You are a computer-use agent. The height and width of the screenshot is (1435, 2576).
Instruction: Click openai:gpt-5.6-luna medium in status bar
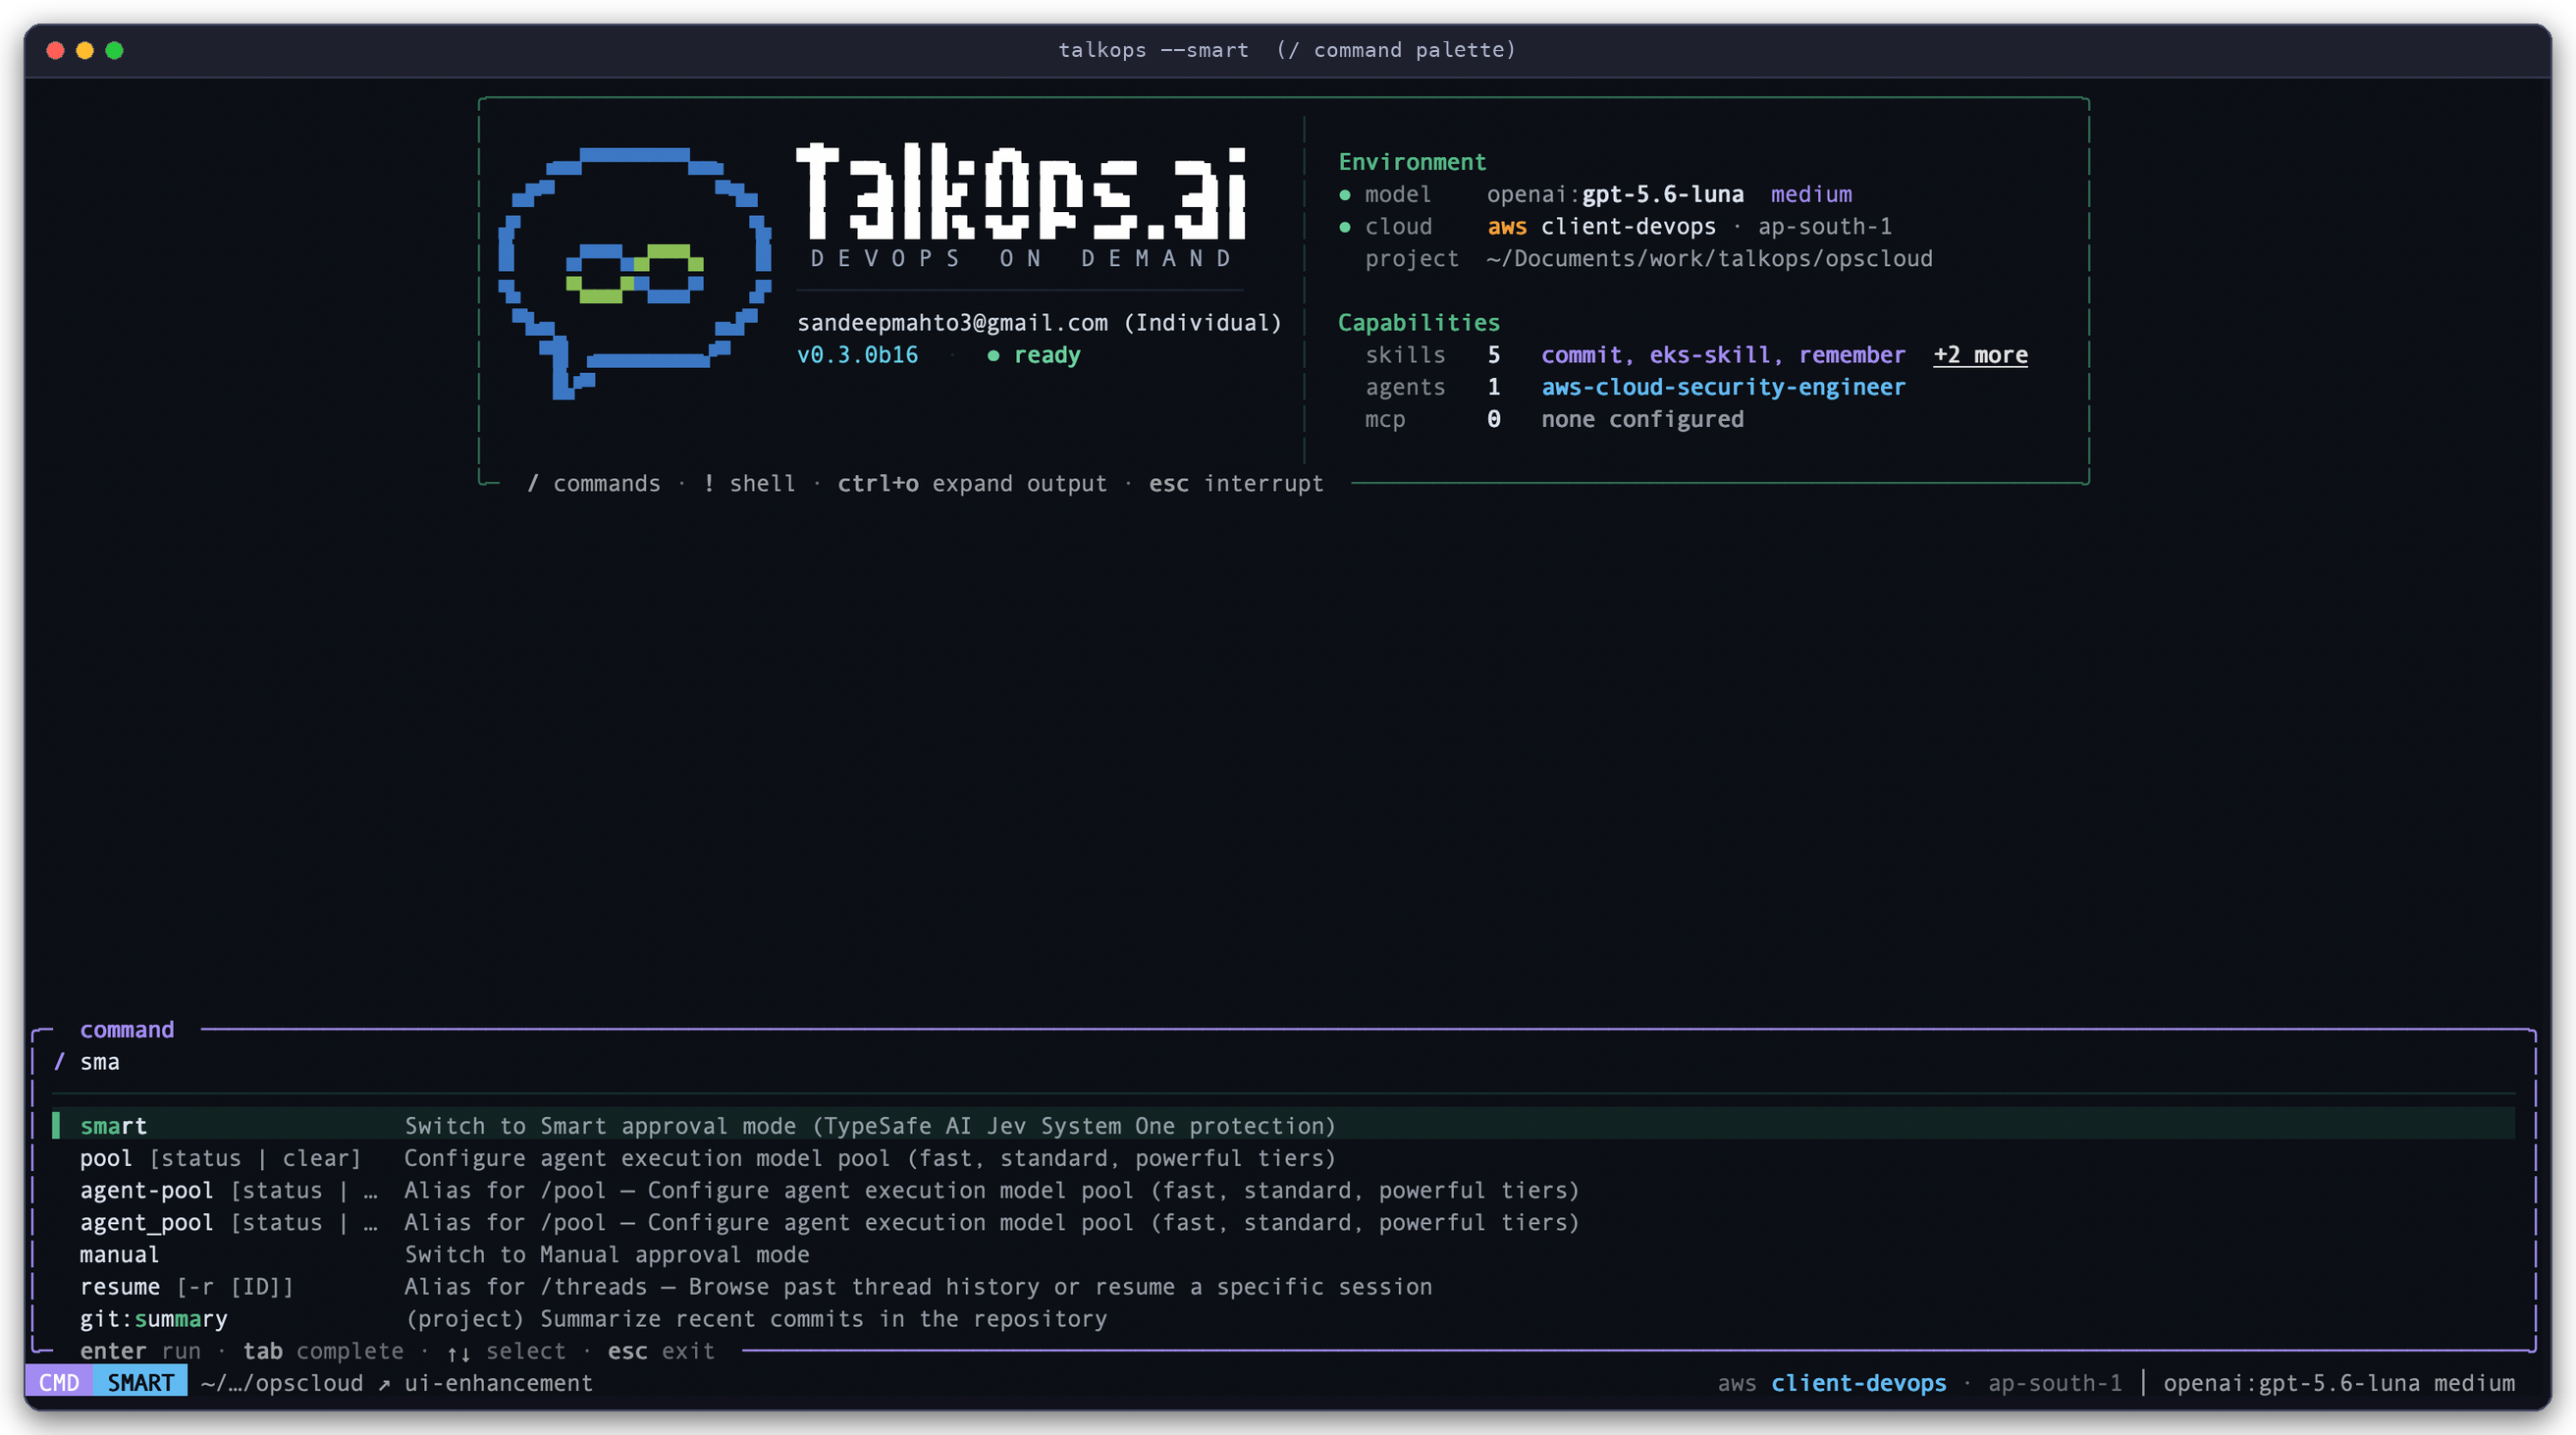pos(2339,1383)
